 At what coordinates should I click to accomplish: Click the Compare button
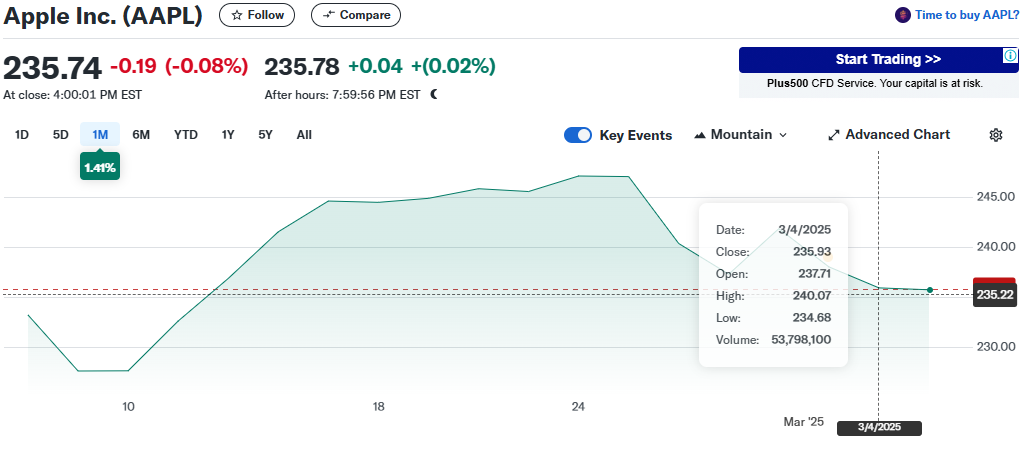pos(356,15)
